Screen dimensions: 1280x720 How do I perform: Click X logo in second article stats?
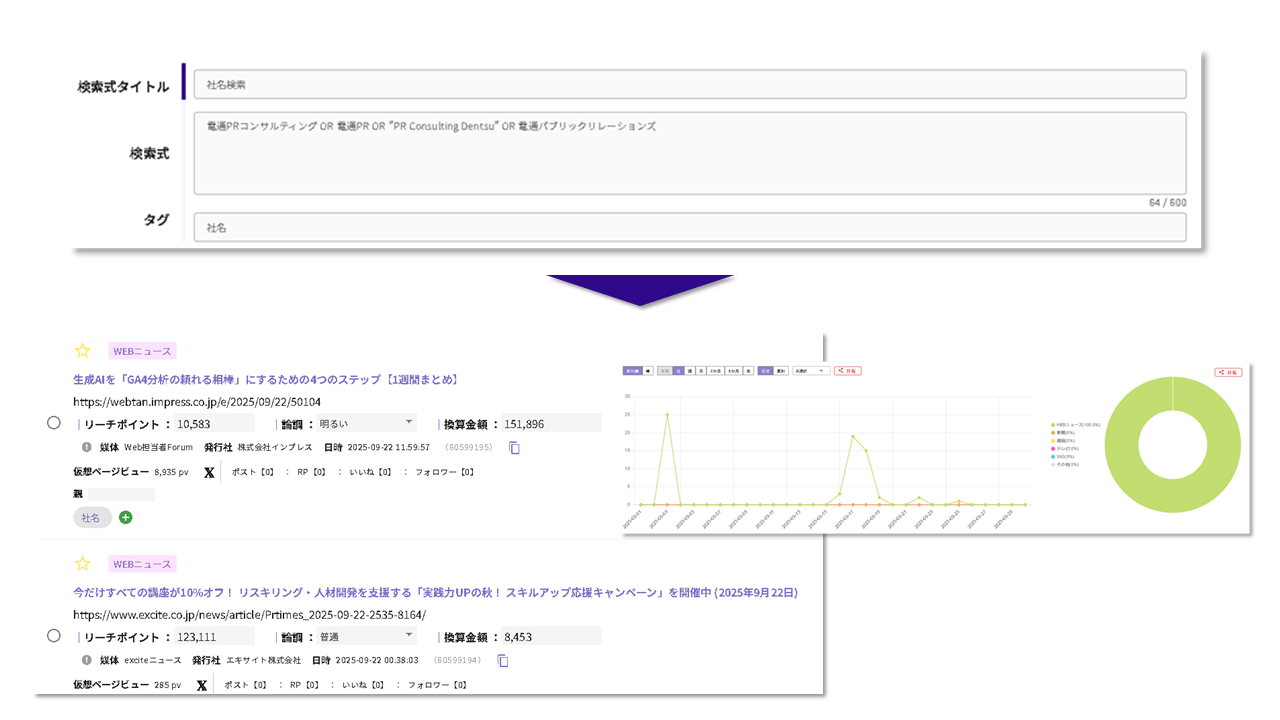[x=202, y=685]
